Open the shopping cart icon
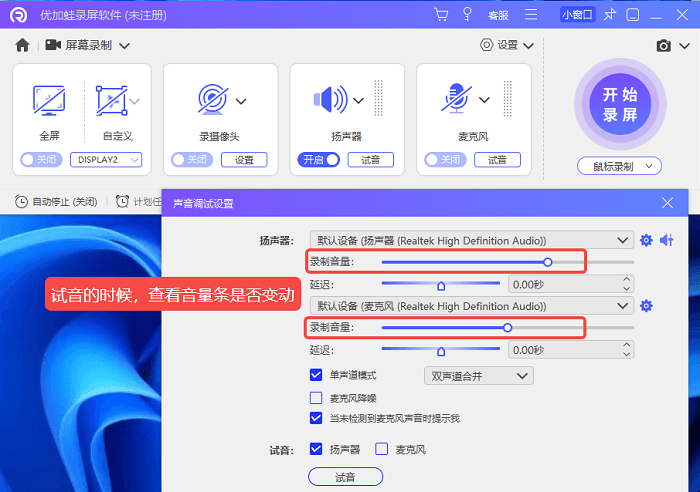Image resolution: width=700 pixels, height=492 pixels. 441,15
